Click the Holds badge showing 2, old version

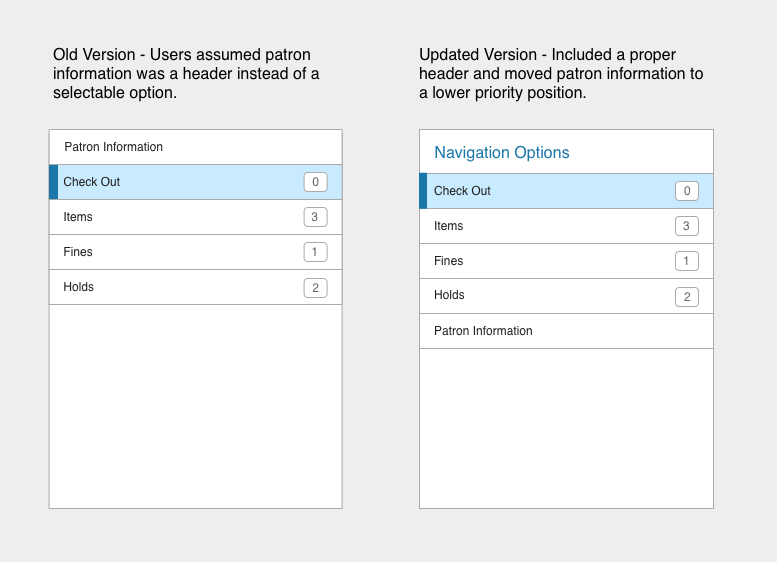tap(315, 288)
